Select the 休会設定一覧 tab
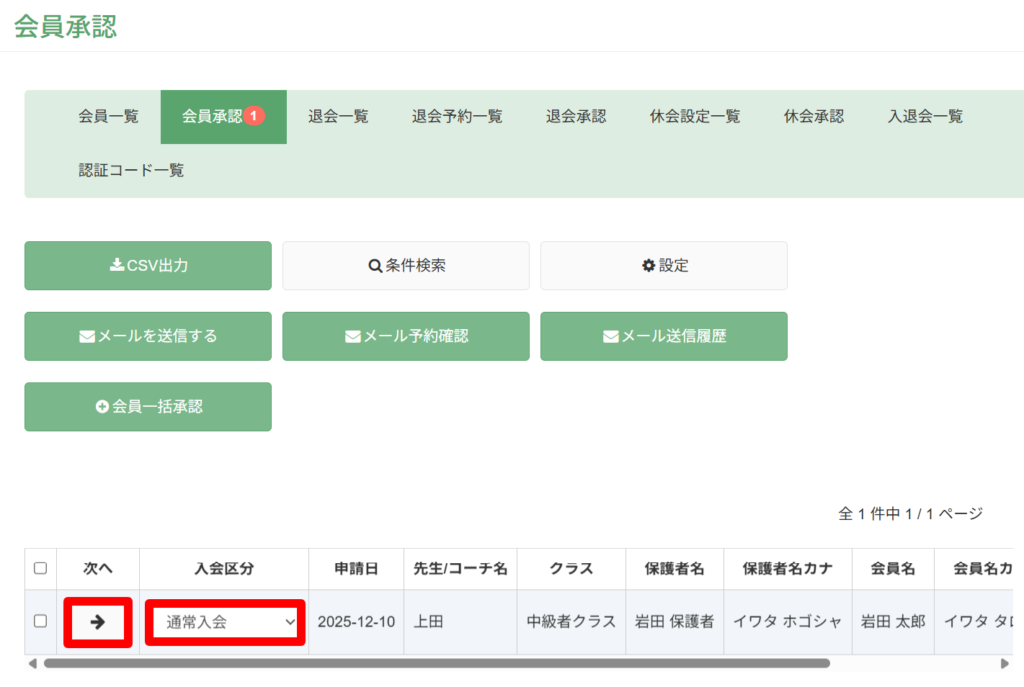The width and height of the screenshot is (1024, 687). coord(695,117)
